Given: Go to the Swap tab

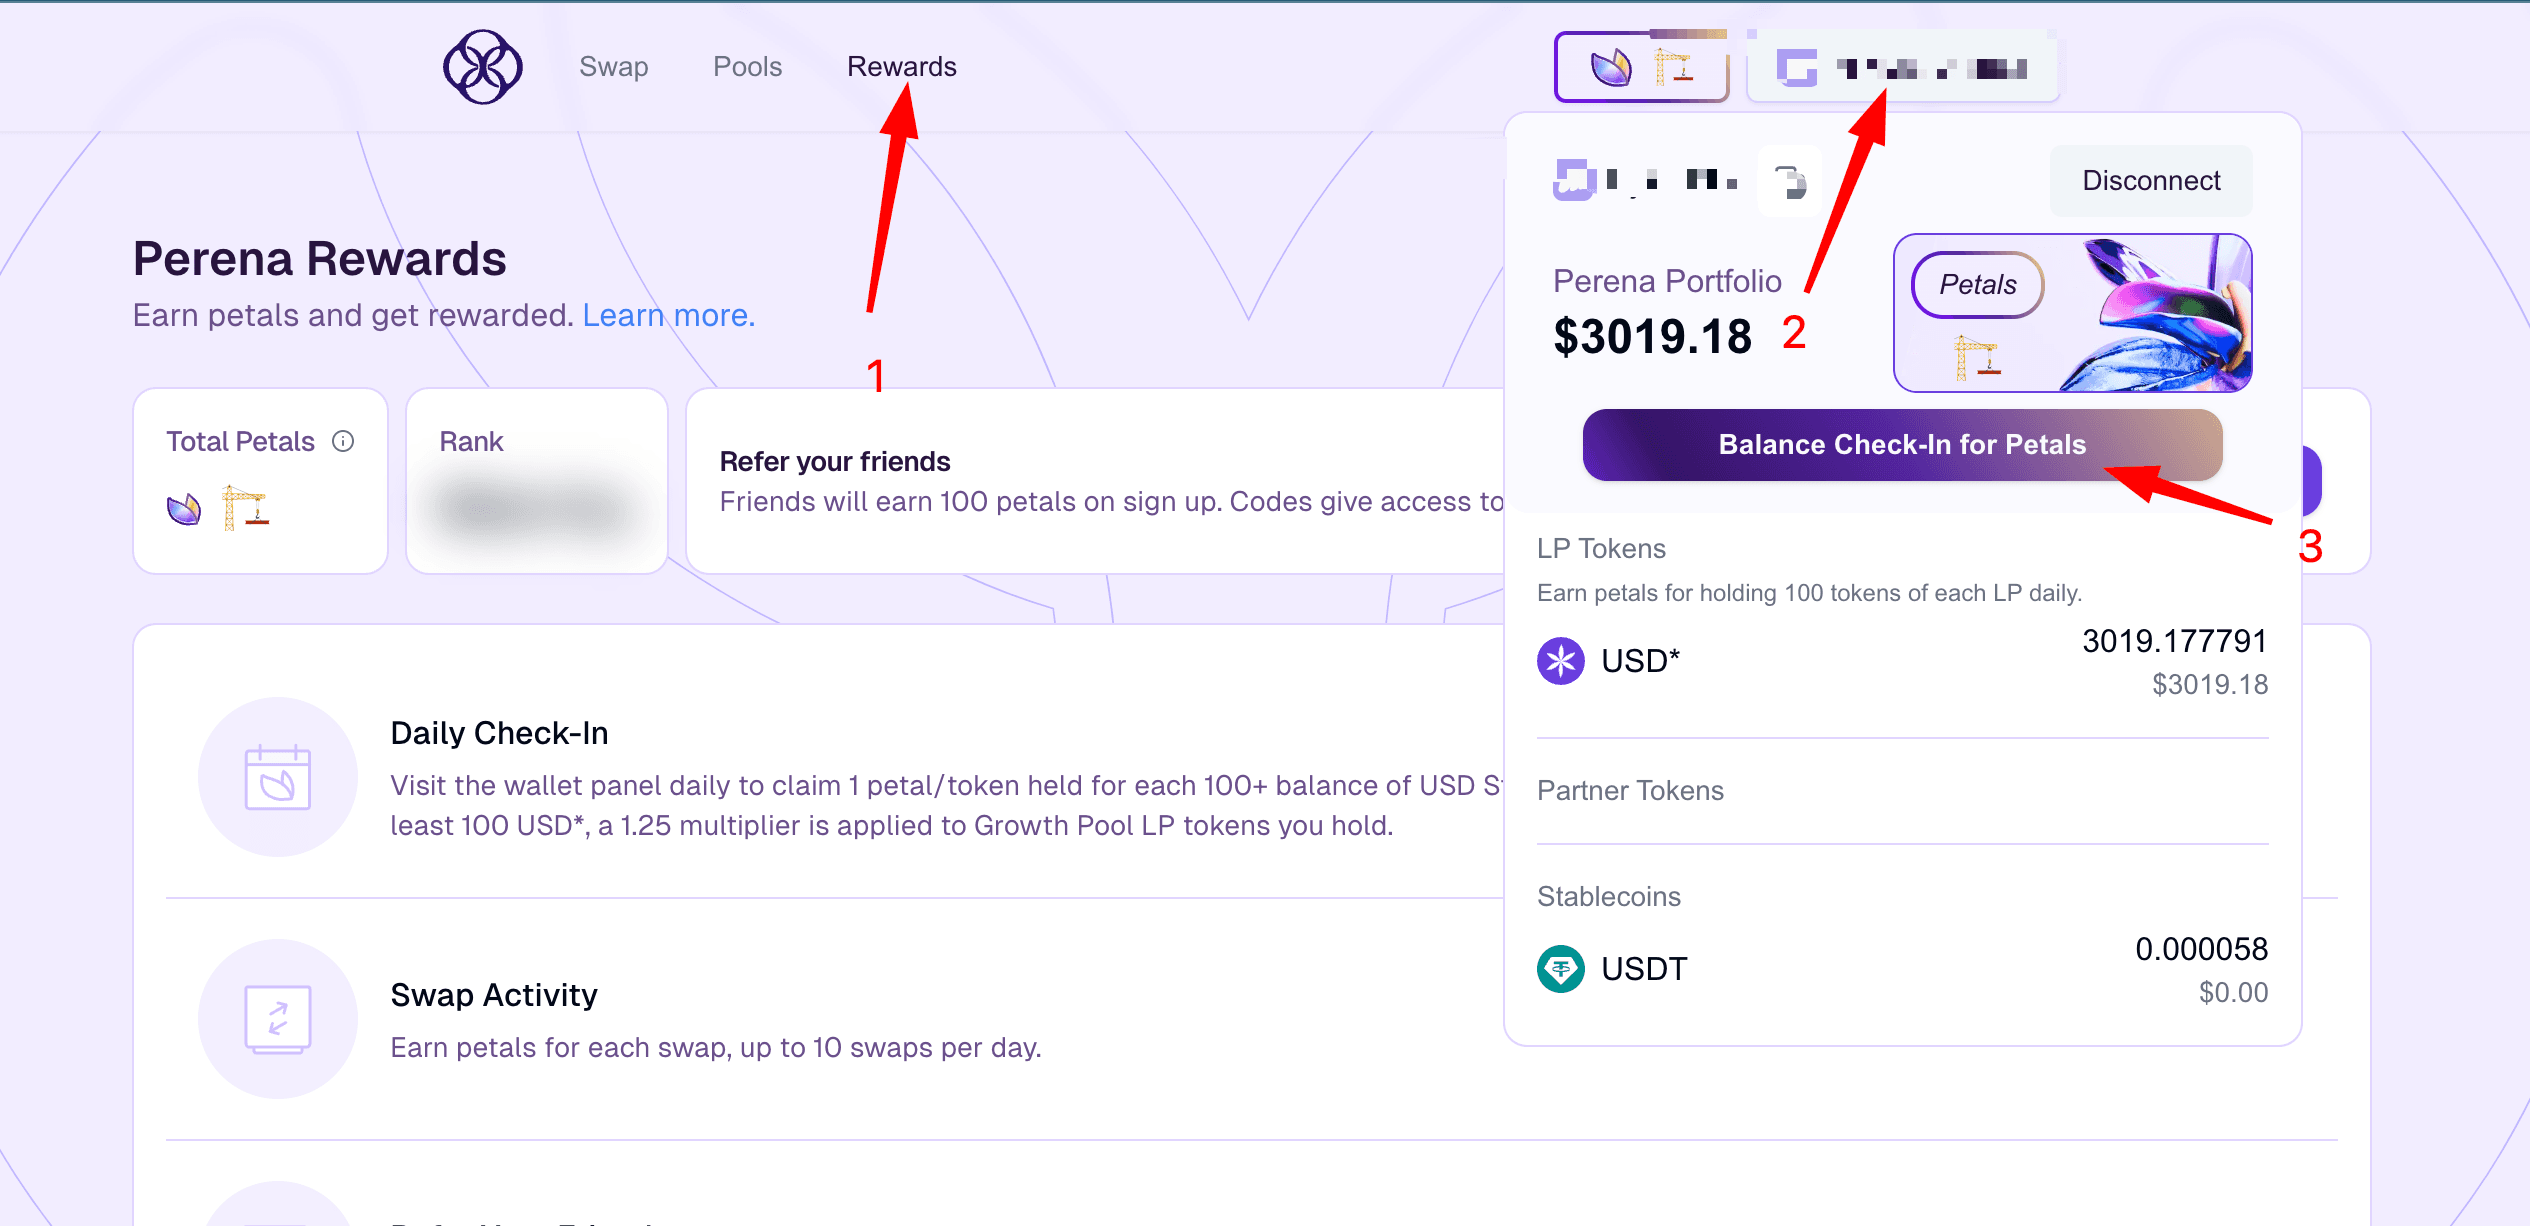Looking at the screenshot, I should coord(614,67).
